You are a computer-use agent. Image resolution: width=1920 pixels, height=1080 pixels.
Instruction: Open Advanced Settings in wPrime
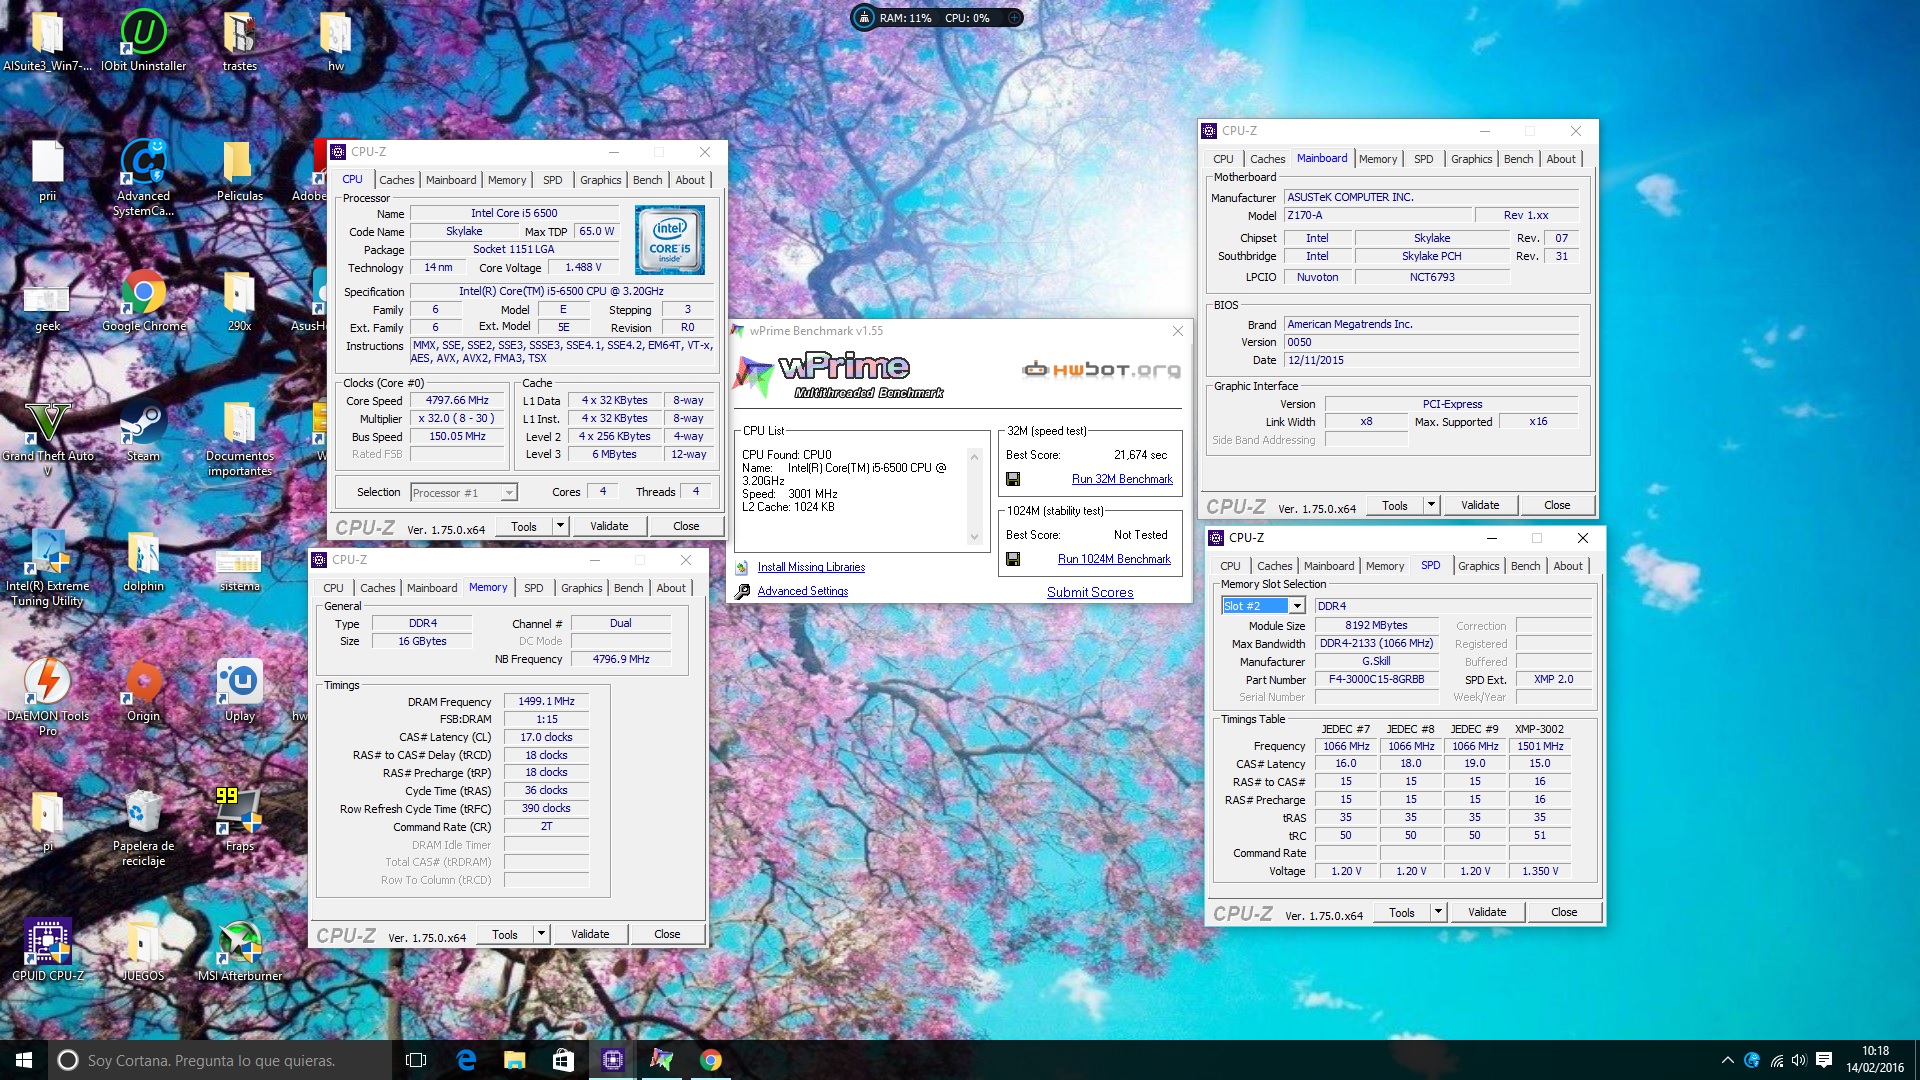click(802, 591)
